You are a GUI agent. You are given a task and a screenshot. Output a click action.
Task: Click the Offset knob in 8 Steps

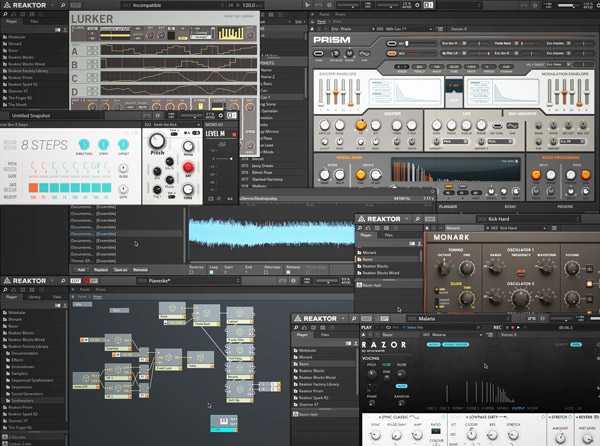tap(123, 144)
